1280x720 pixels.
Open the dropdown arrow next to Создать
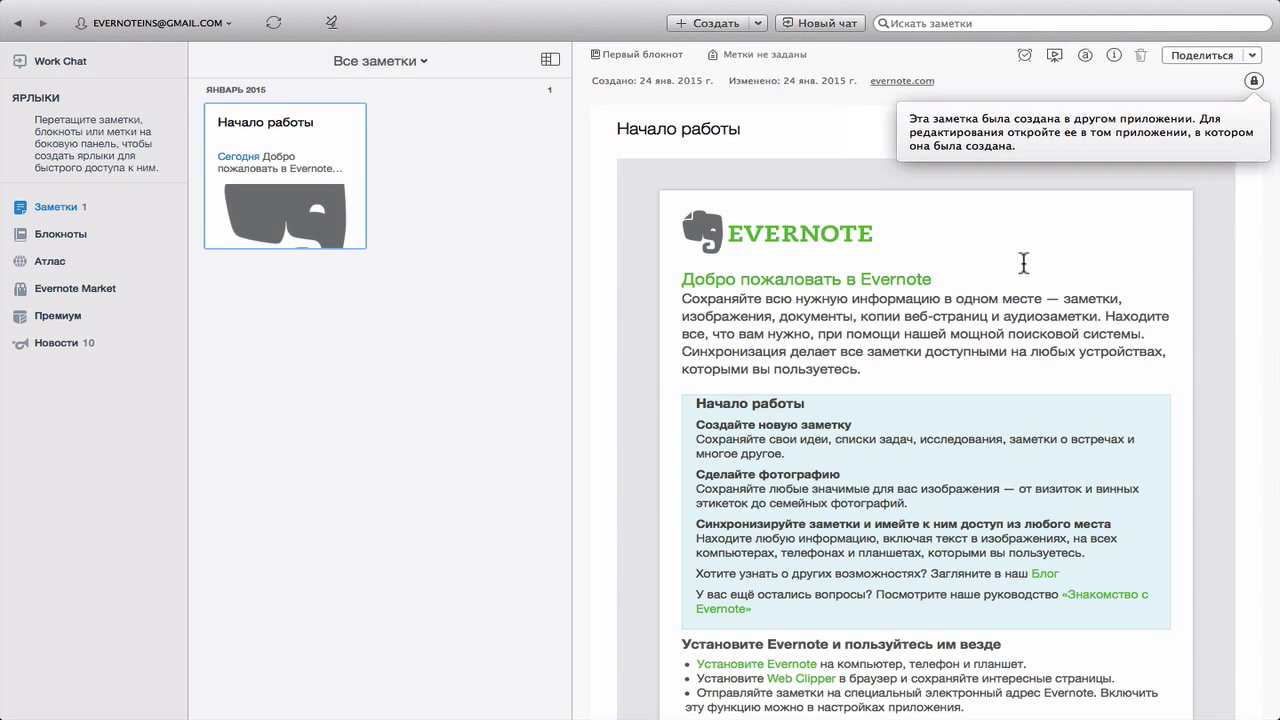(758, 23)
